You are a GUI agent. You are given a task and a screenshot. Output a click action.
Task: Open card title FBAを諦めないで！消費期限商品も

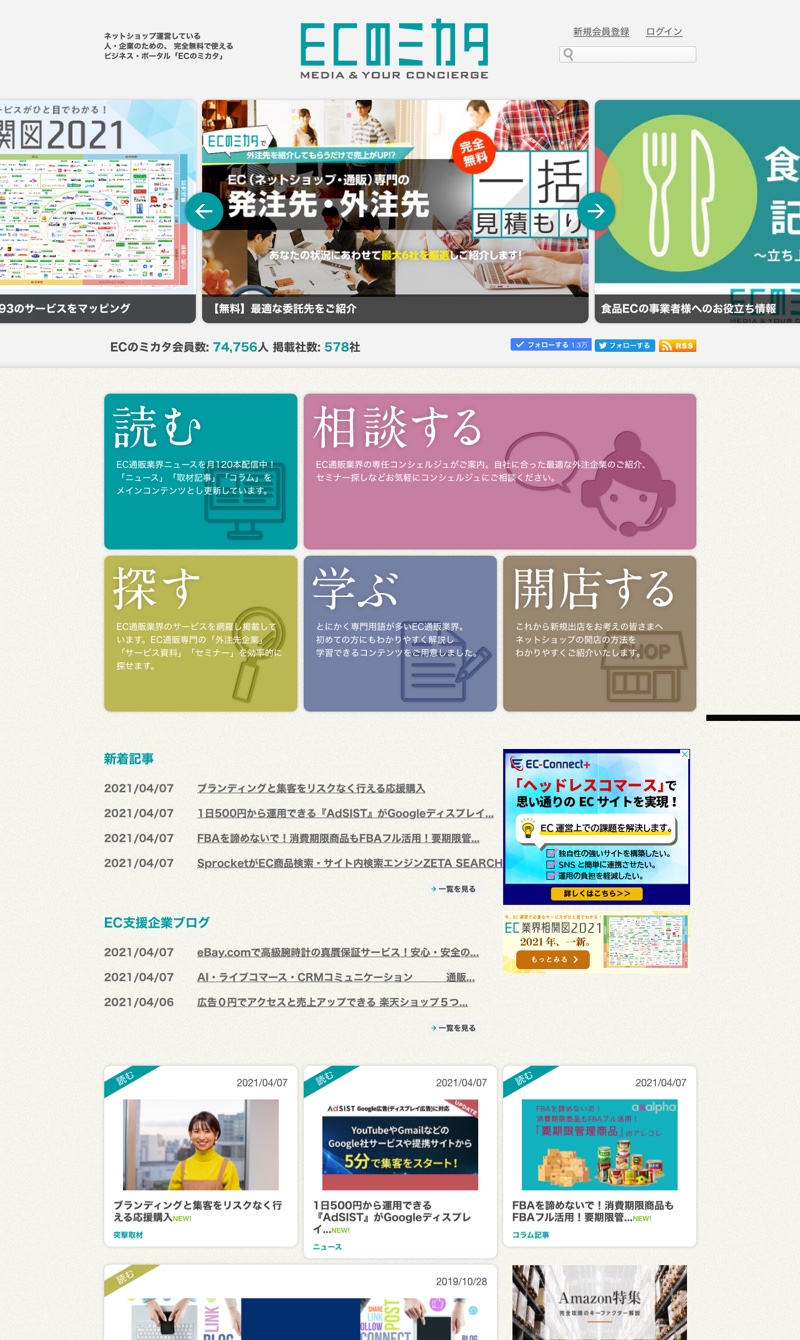point(593,1212)
